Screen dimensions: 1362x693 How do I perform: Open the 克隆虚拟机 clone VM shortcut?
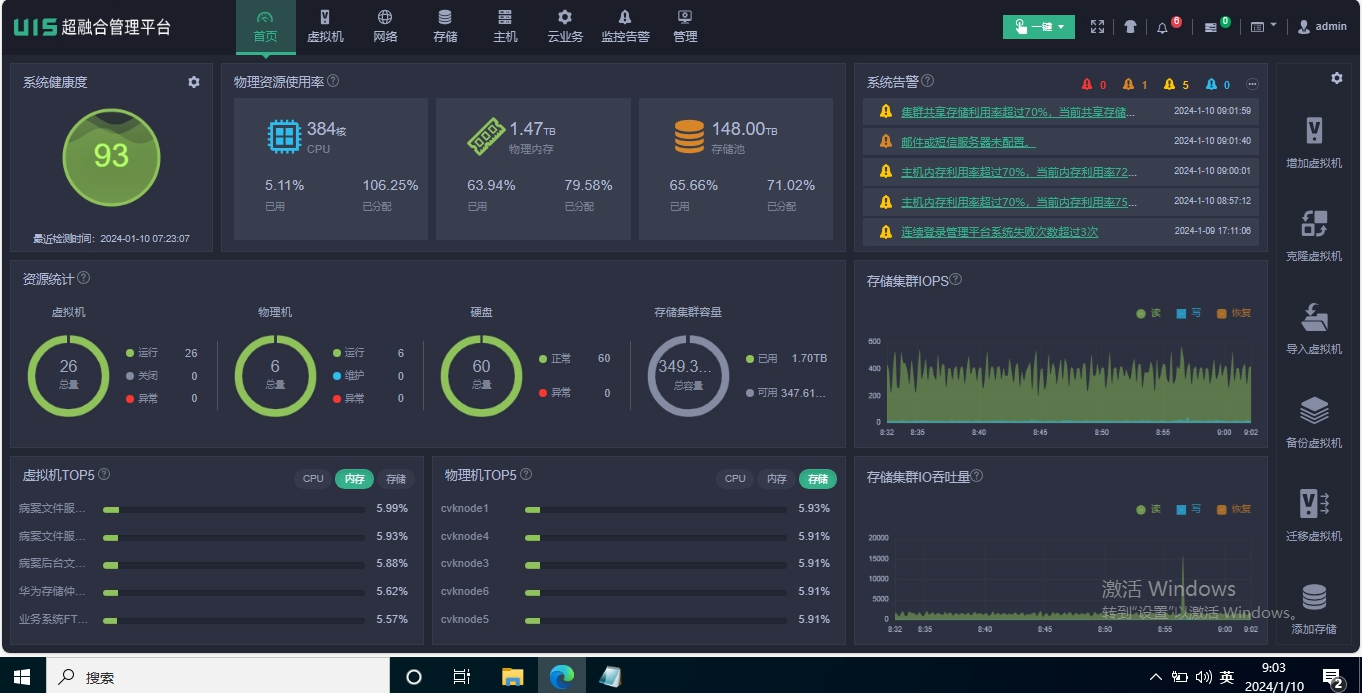pos(1314,223)
